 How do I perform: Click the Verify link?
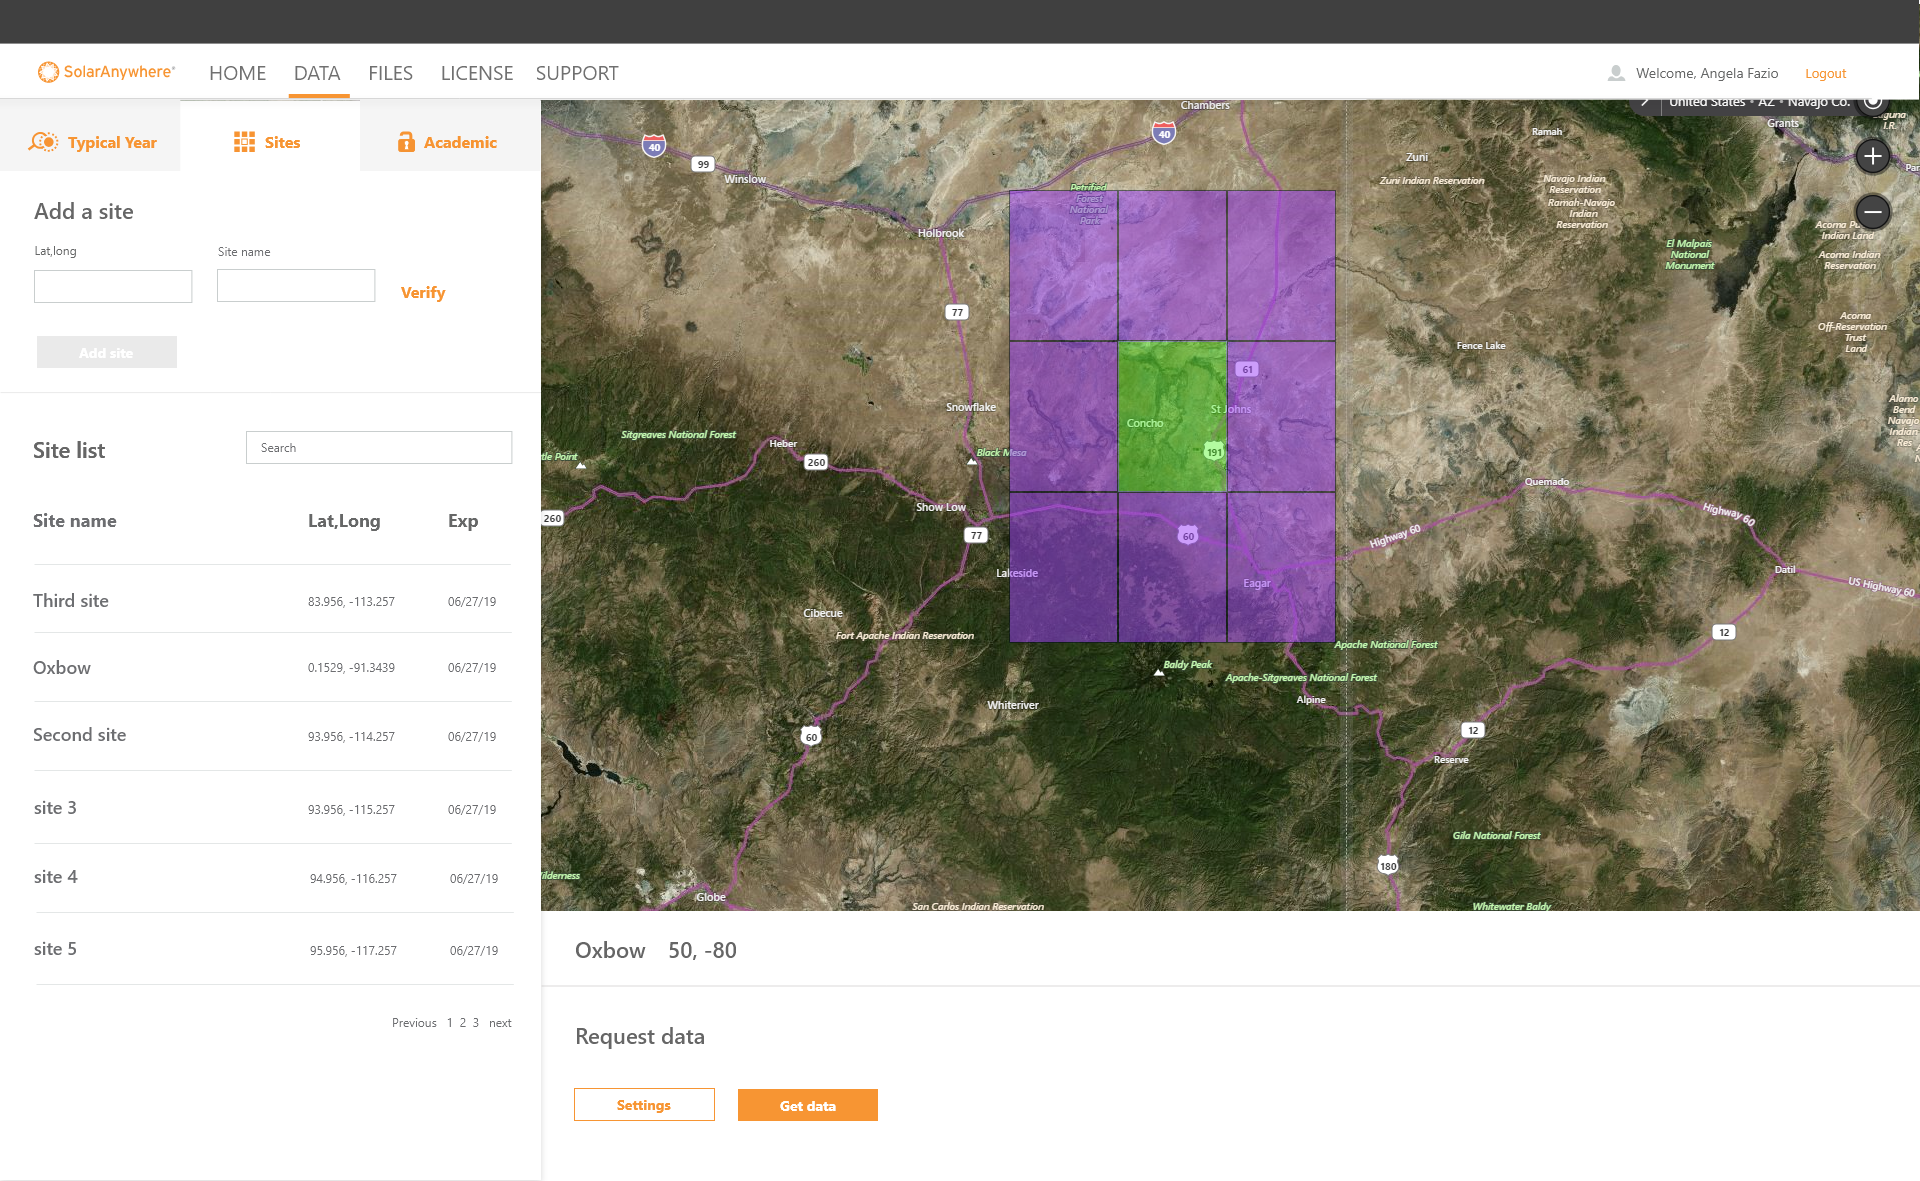423,292
